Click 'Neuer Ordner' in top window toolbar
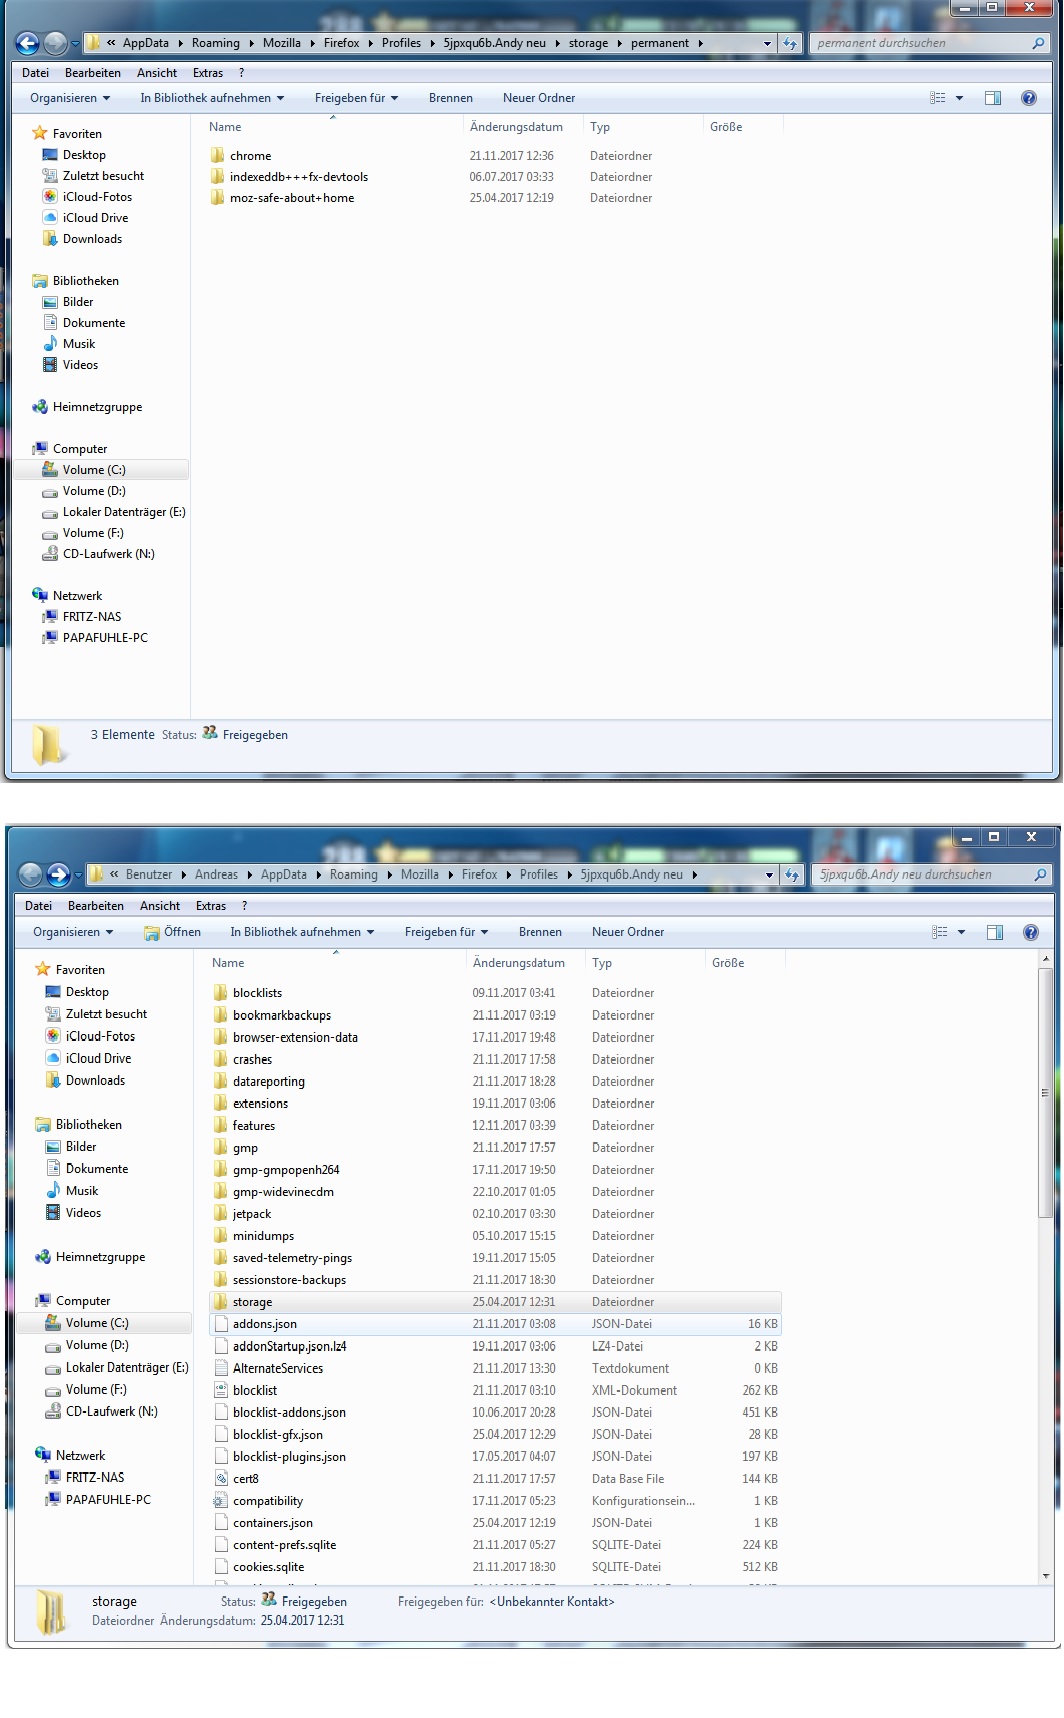 539,98
